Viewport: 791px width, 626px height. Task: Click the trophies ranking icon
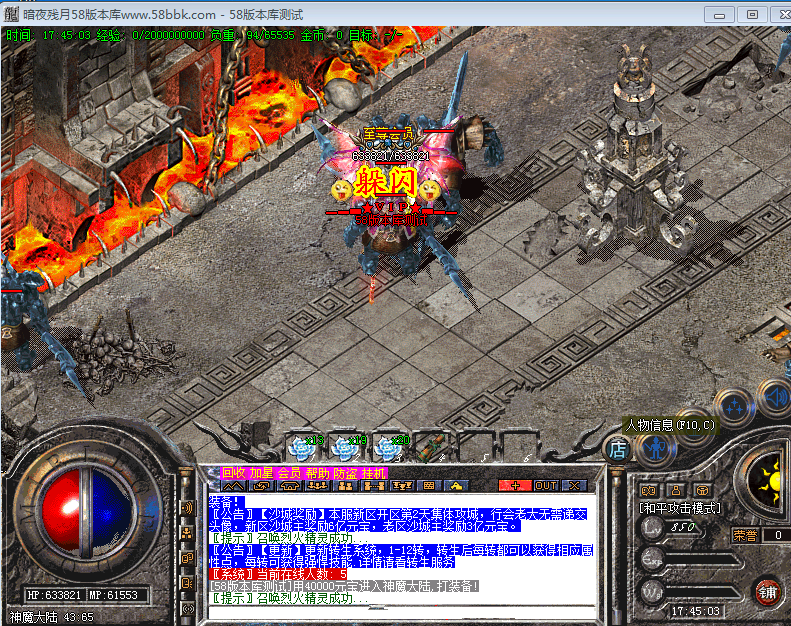pyautogui.click(x=402, y=486)
